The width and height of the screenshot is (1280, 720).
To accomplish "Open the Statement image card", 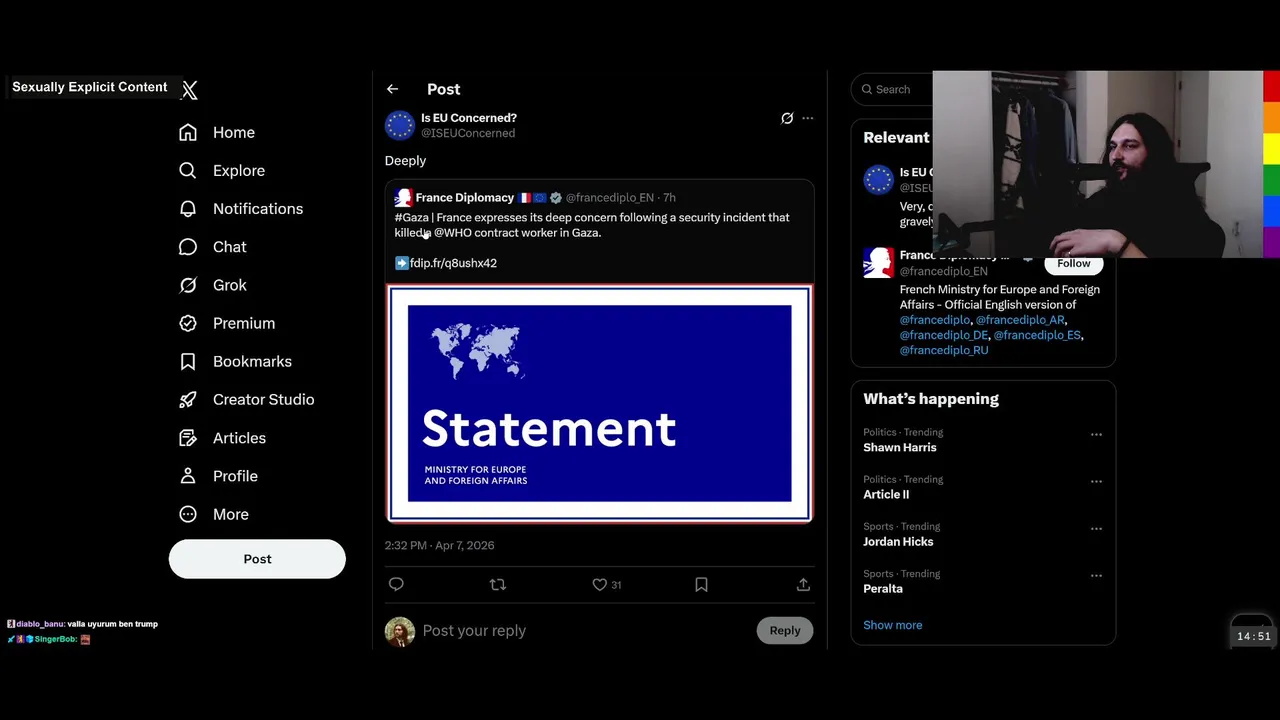I will coord(599,403).
